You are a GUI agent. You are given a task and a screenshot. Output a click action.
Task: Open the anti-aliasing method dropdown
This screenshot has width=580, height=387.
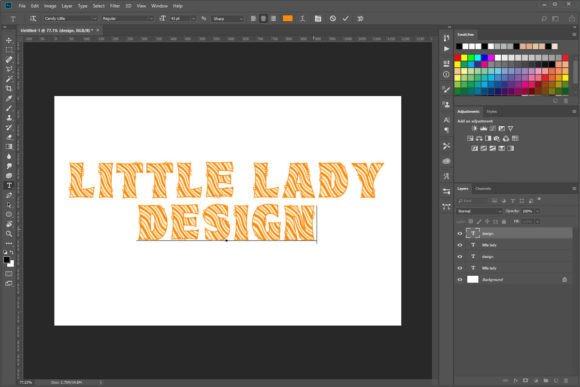(227, 18)
